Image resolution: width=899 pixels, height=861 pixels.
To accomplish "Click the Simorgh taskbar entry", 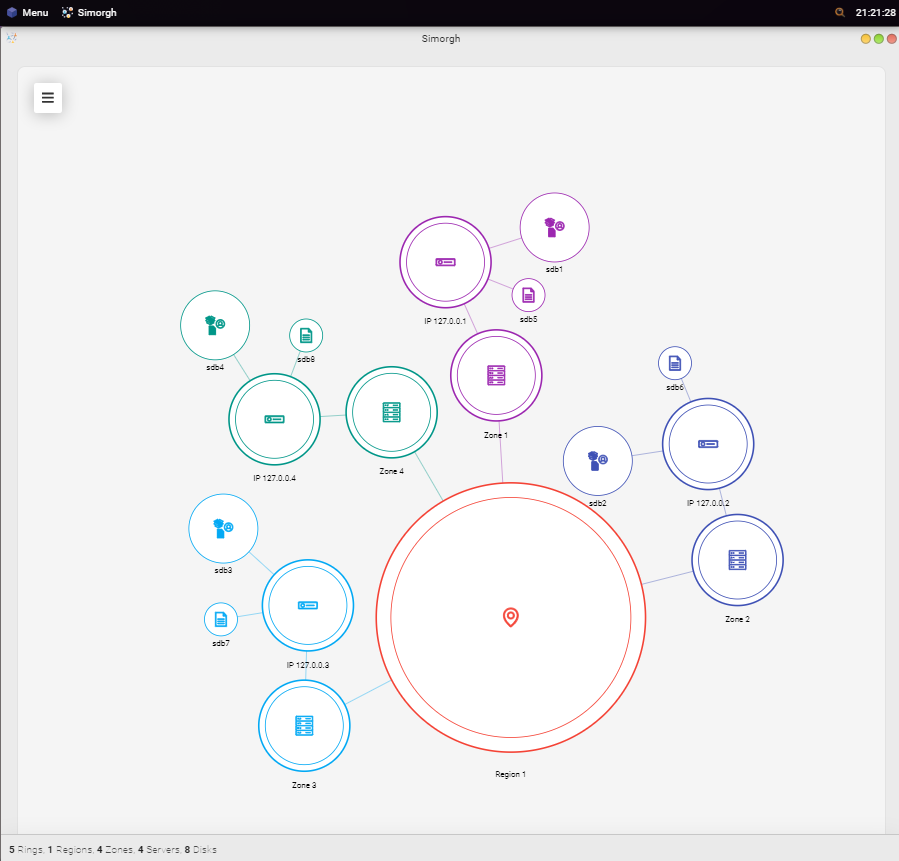I will point(89,13).
